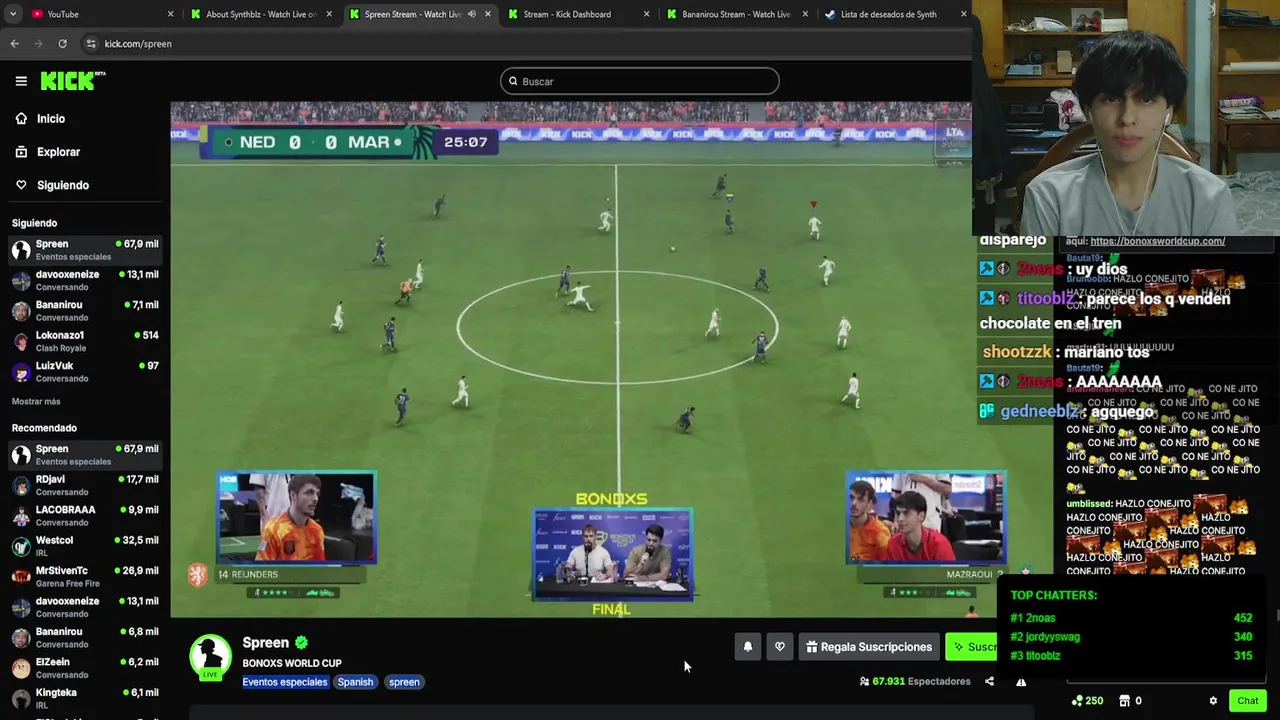Screen dimensions: 1280x720
Task: Open LACOBRAAA recommended channel
Action: click(x=84, y=515)
